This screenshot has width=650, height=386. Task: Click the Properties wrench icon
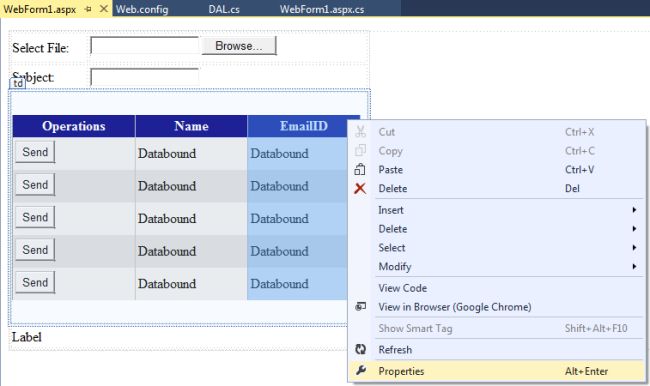pos(360,370)
